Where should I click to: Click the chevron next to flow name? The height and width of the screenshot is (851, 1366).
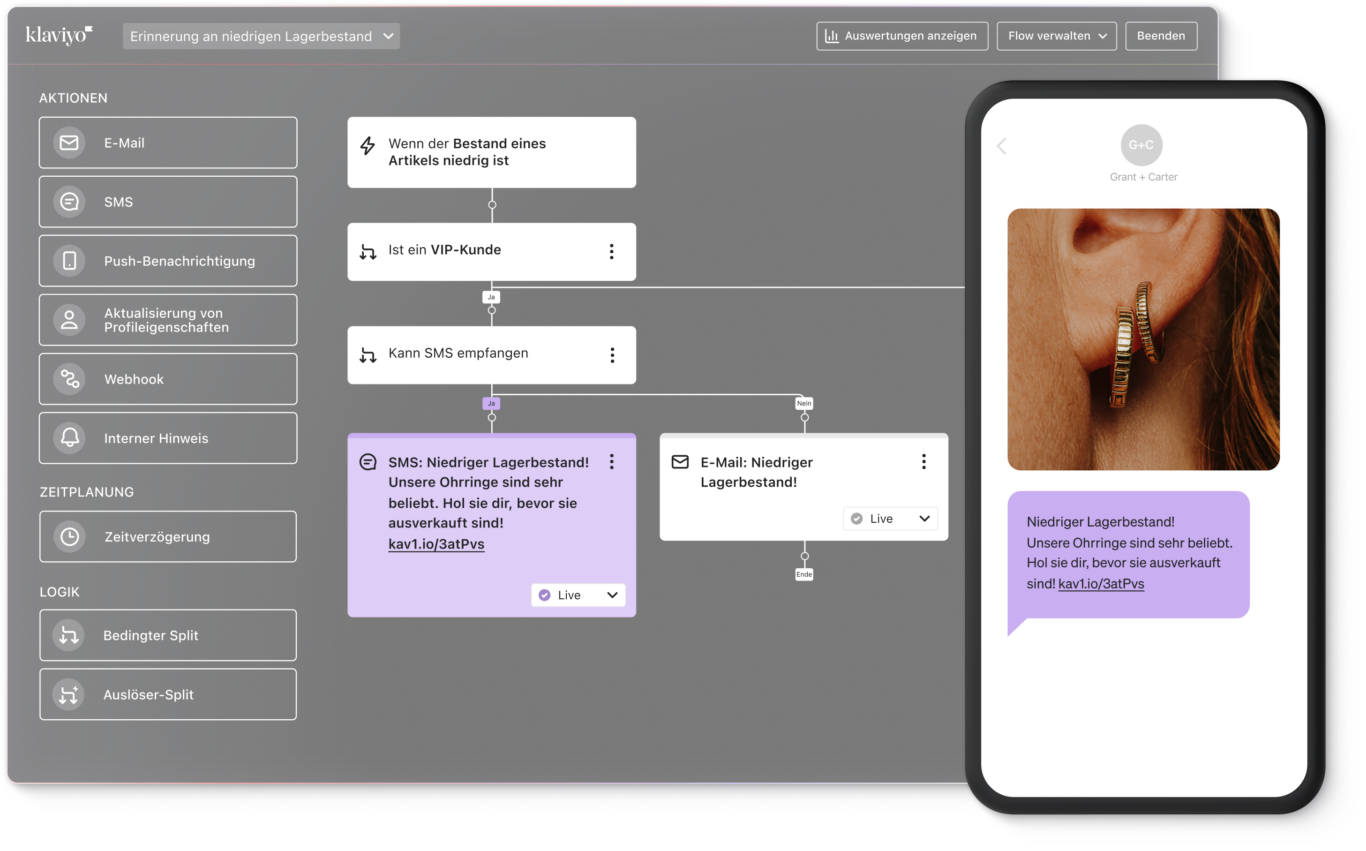pyautogui.click(x=388, y=36)
